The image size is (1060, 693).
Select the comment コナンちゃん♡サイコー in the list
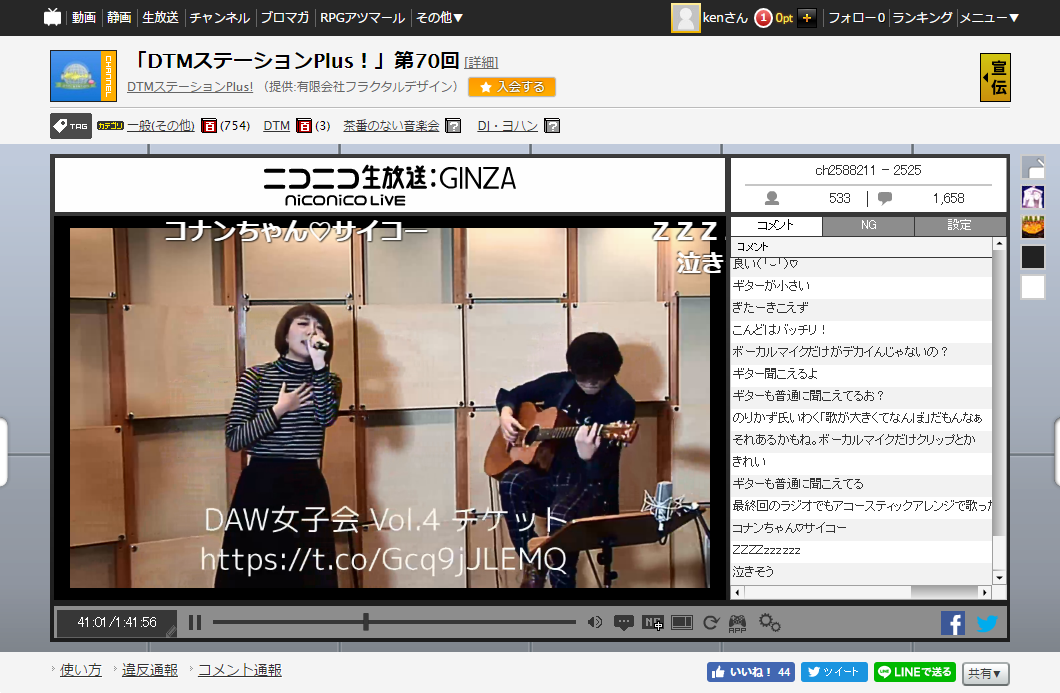pyautogui.click(x=861, y=528)
